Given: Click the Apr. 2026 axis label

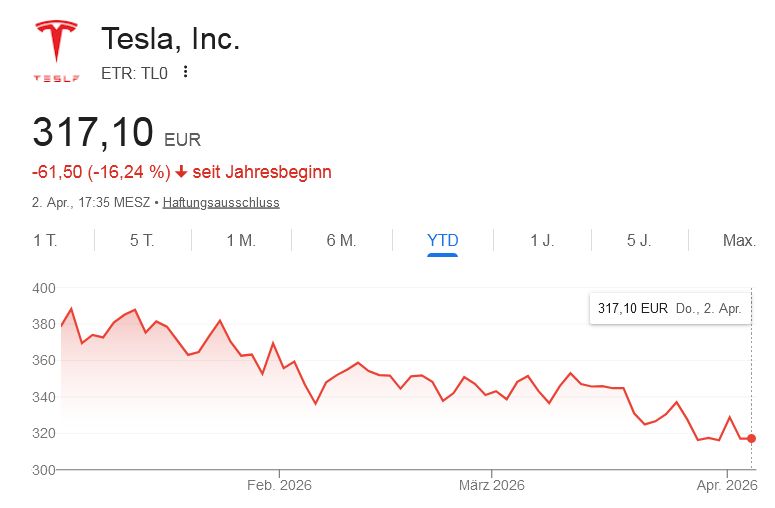Looking at the screenshot, I should coord(726,486).
